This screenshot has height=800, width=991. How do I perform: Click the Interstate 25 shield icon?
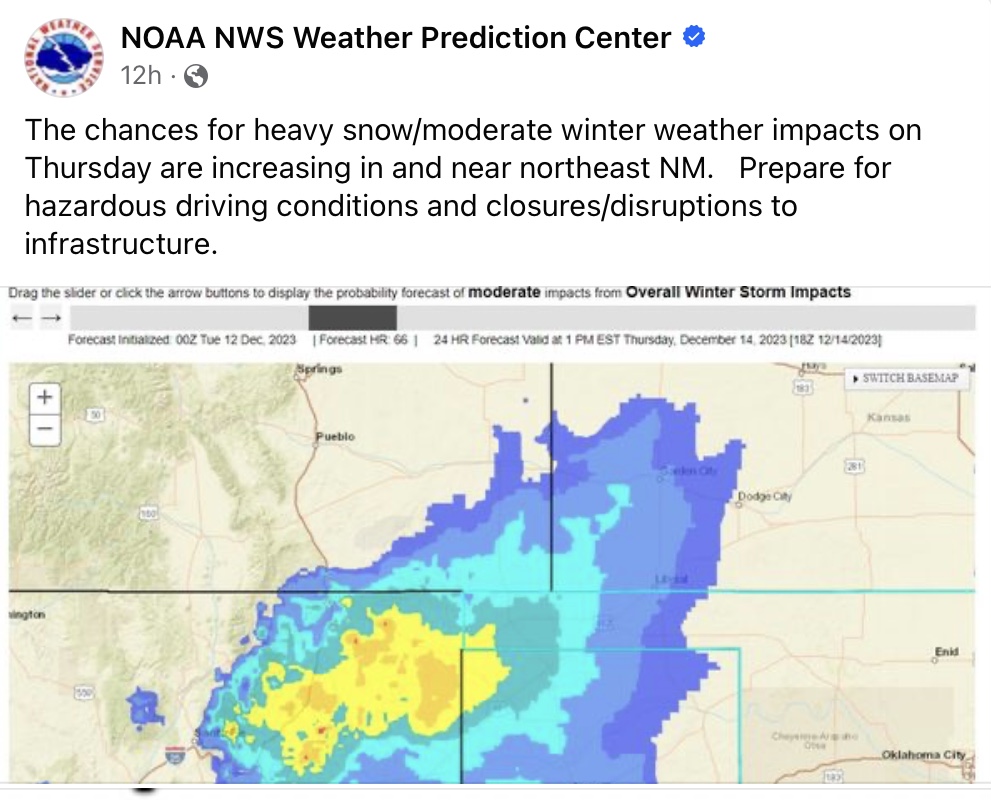[x=174, y=755]
